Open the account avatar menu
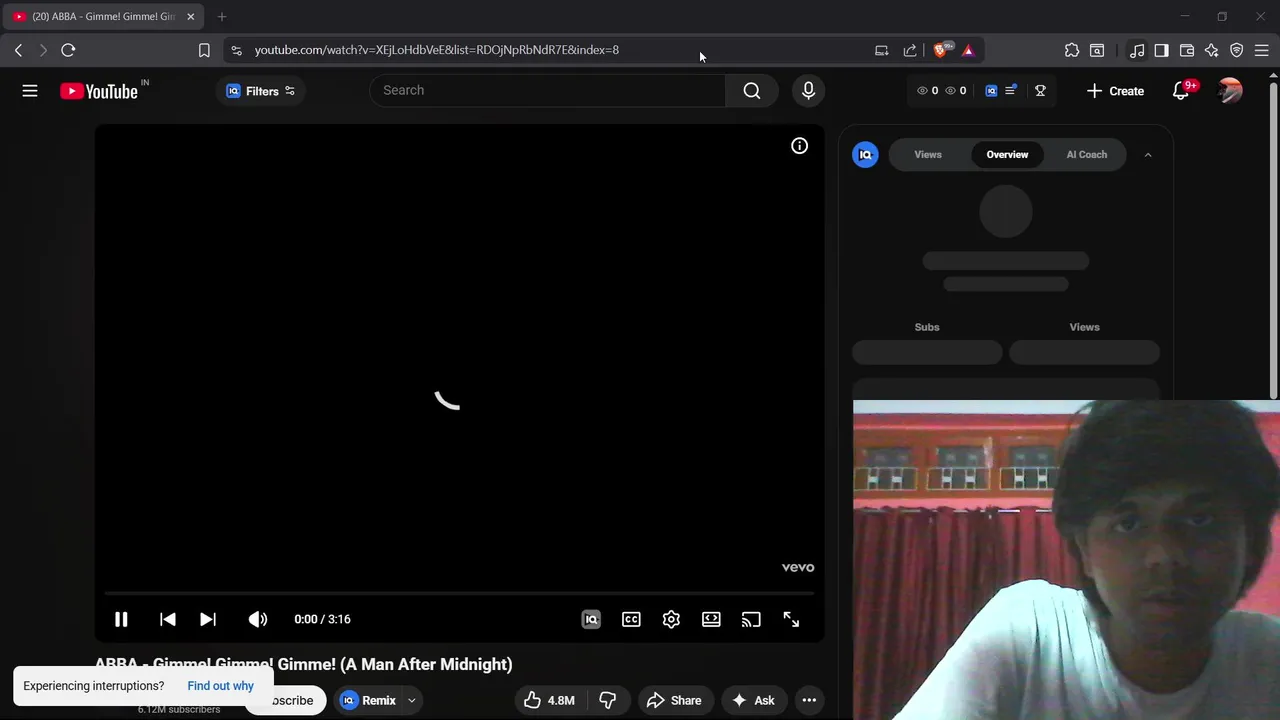 (x=1230, y=91)
